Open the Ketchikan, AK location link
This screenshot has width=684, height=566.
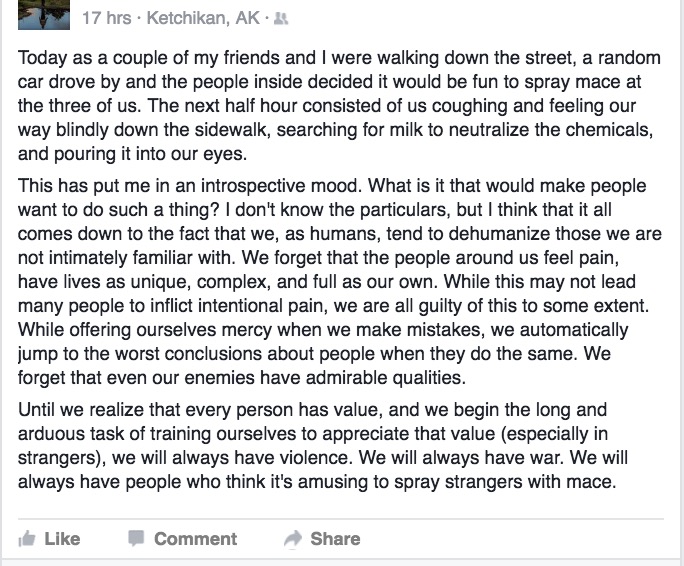[x=203, y=18]
